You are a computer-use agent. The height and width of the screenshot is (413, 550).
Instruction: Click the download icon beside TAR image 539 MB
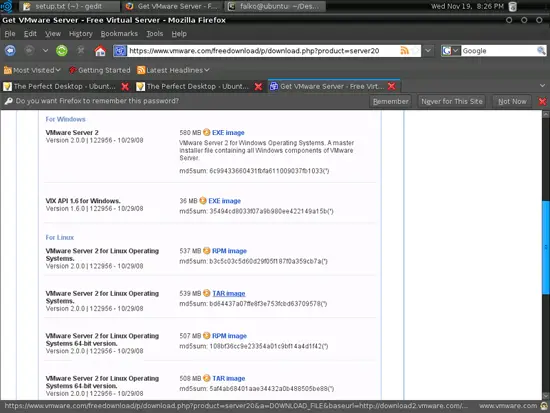(207, 293)
